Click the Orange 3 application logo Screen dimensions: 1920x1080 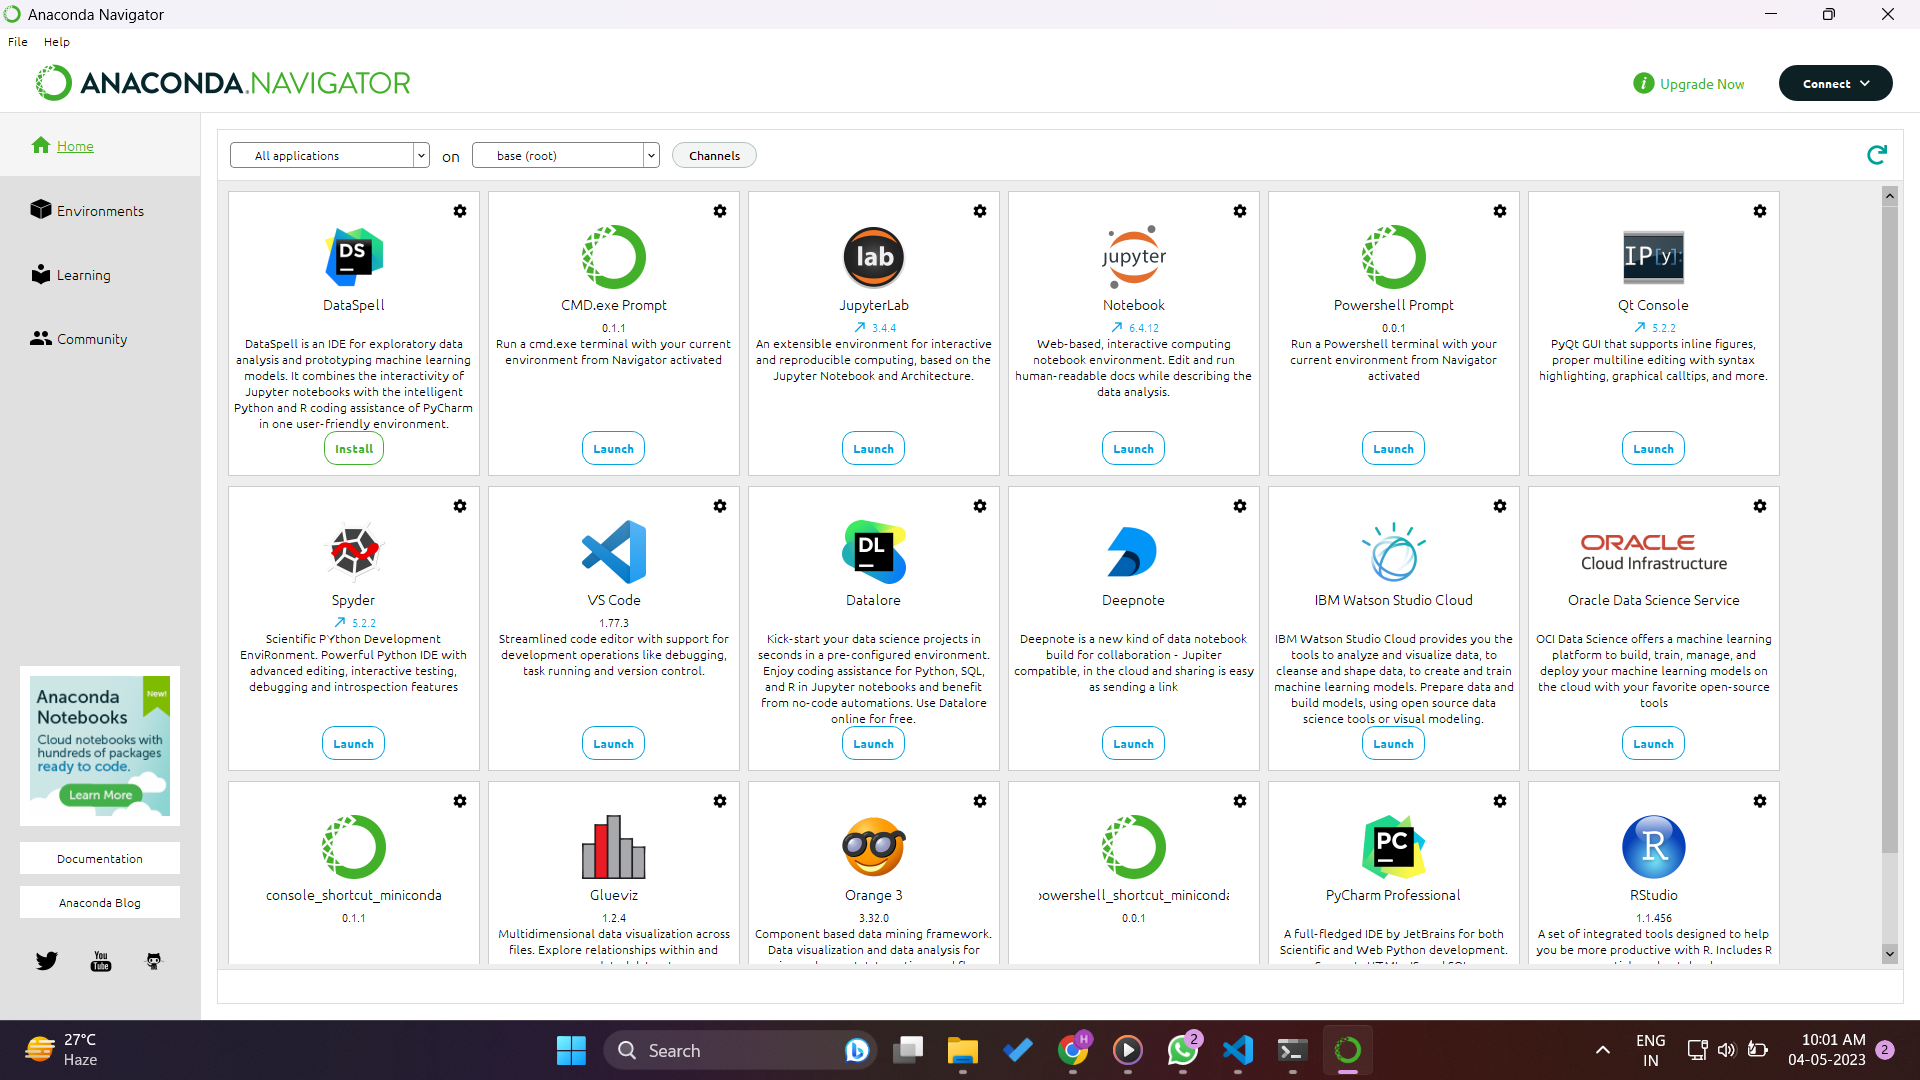tap(874, 847)
